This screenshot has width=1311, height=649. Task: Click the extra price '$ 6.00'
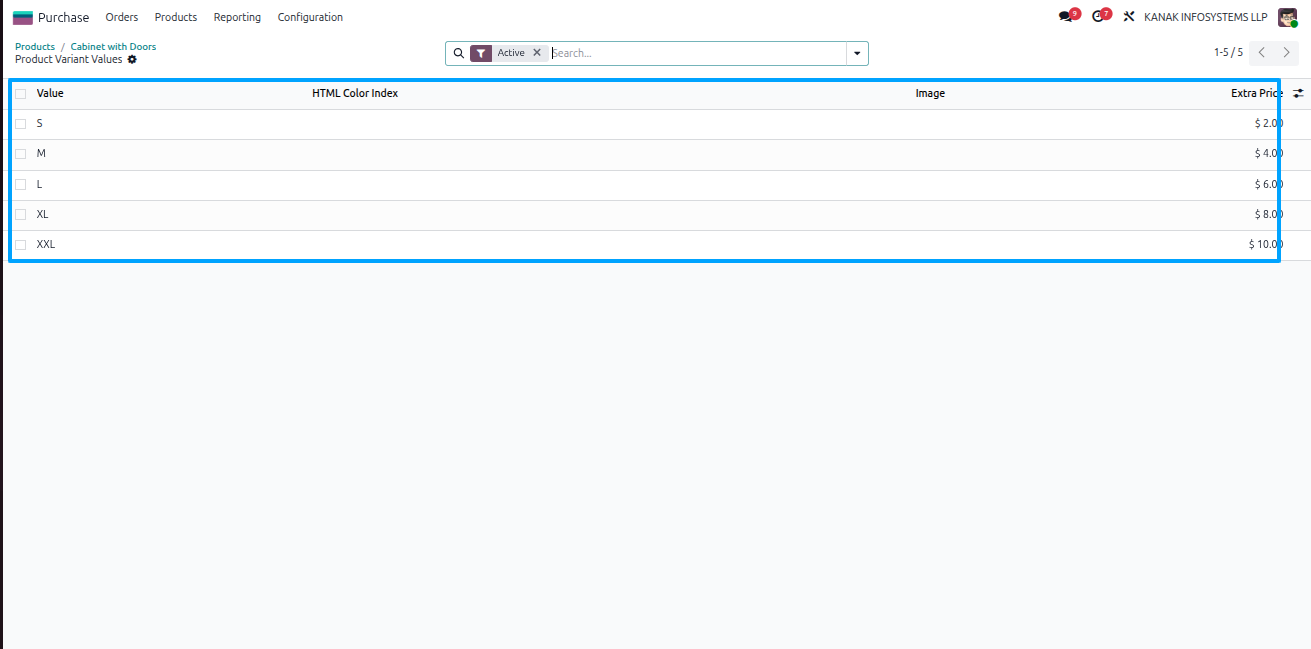pos(1268,184)
